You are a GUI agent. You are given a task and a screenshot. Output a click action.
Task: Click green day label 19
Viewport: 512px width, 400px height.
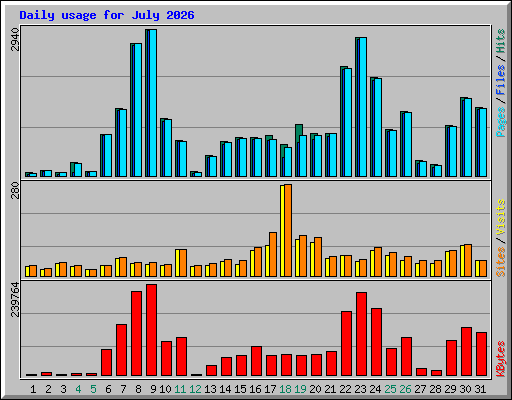pyautogui.click(x=300, y=389)
